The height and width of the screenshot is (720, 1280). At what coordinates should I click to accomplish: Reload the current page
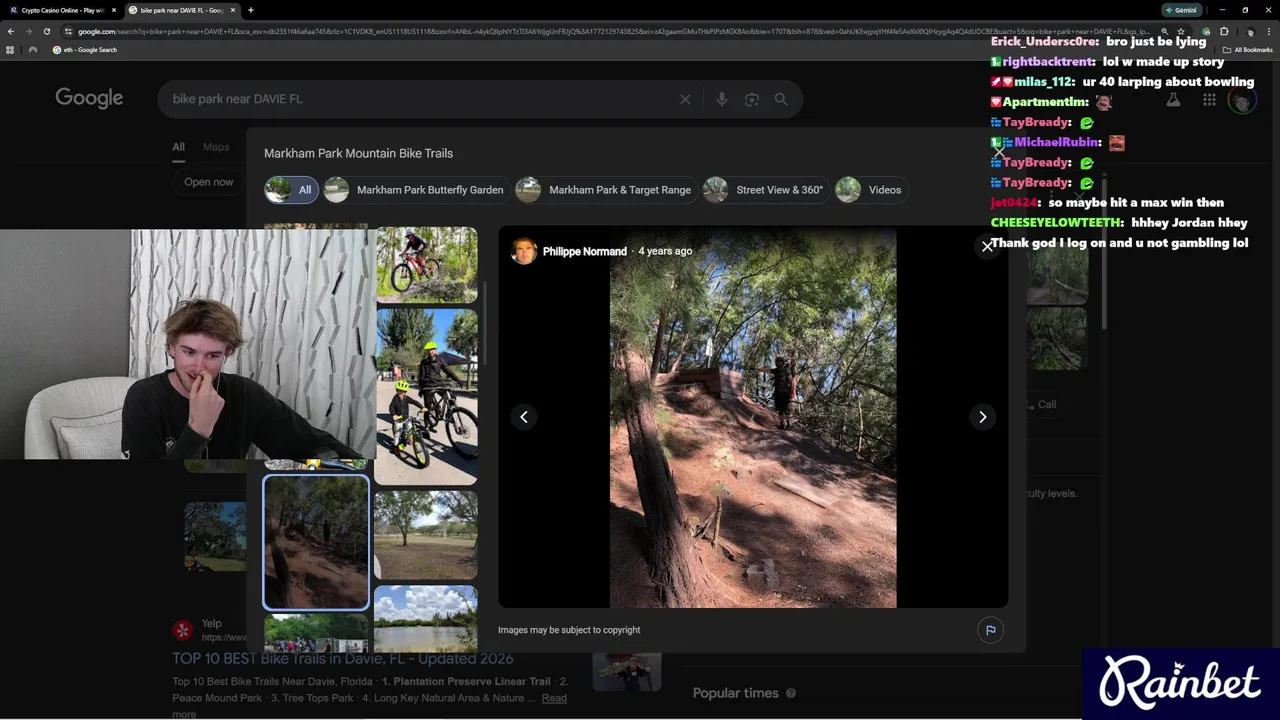coord(47,31)
